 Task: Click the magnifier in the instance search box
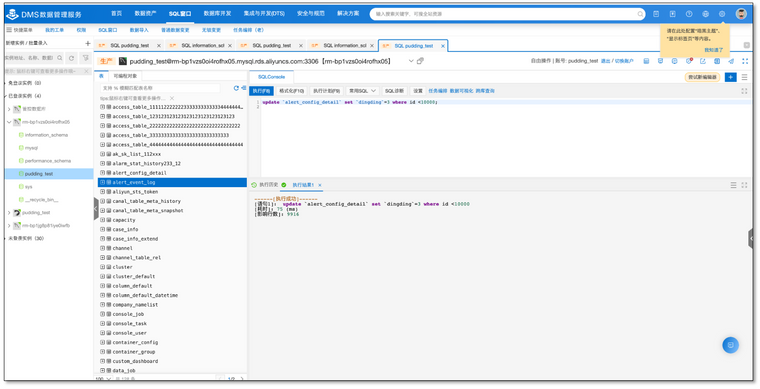coord(60,58)
